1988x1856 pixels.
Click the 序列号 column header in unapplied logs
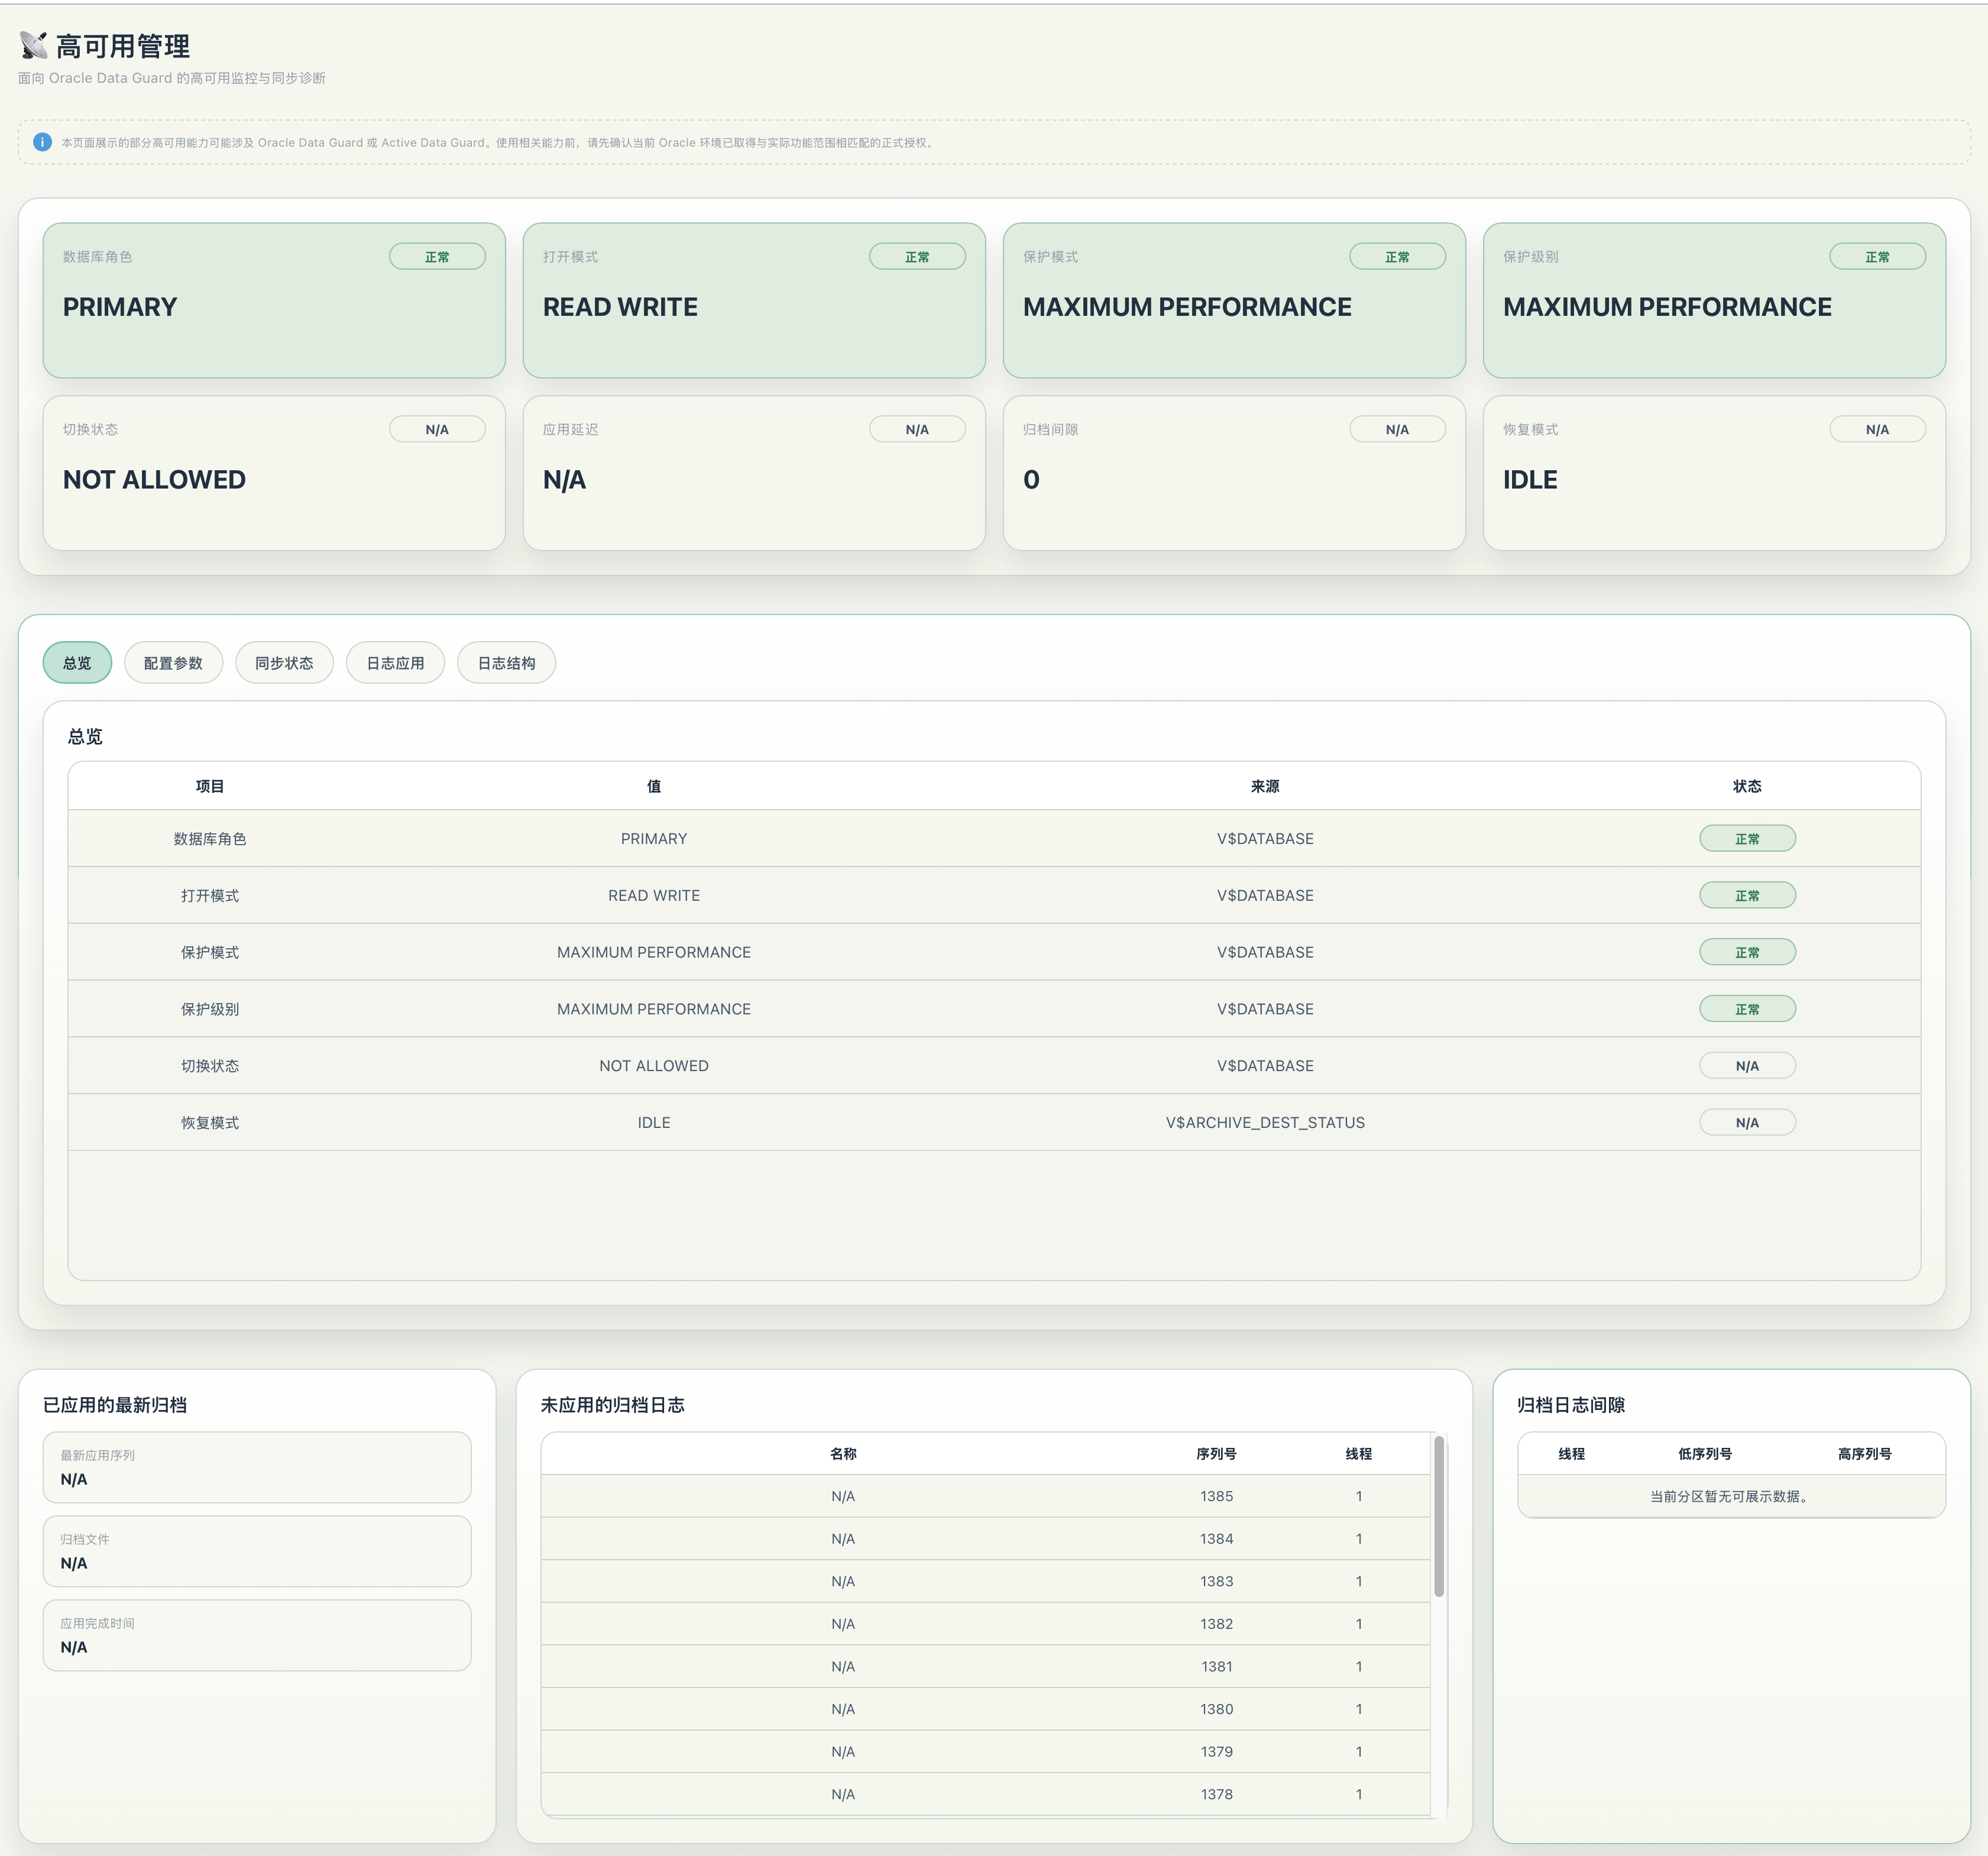point(1216,1454)
